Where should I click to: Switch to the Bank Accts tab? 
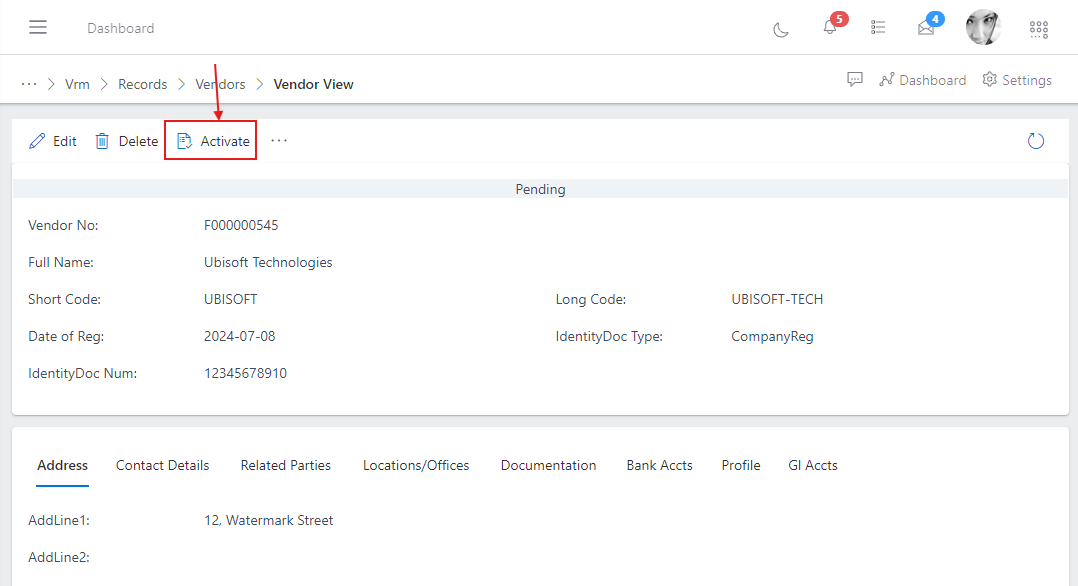click(x=659, y=465)
